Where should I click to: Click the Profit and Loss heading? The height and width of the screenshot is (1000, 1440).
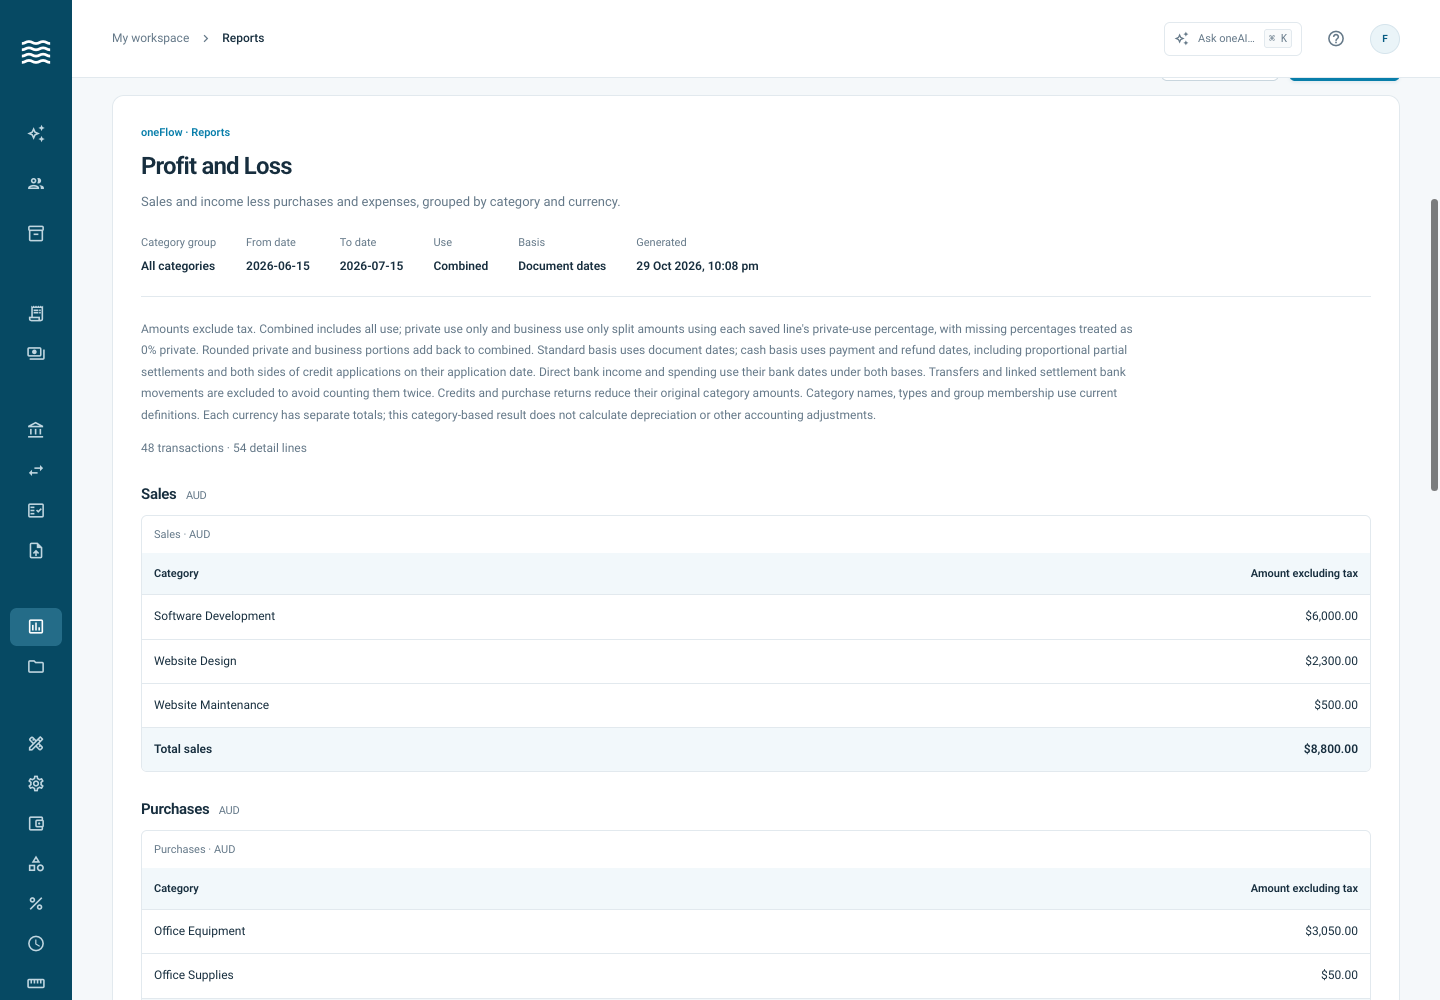(216, 166)
